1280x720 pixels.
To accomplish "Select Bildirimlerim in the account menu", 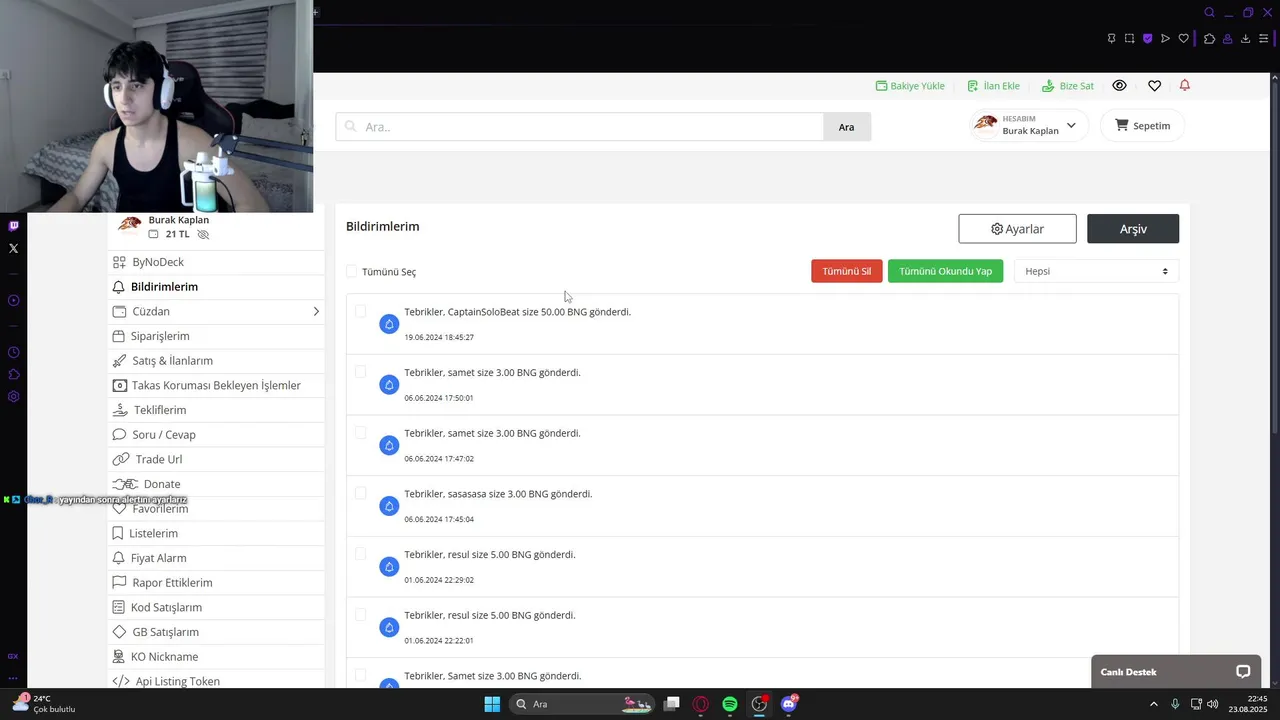I will pyautogui.click(x=216, y=287).
